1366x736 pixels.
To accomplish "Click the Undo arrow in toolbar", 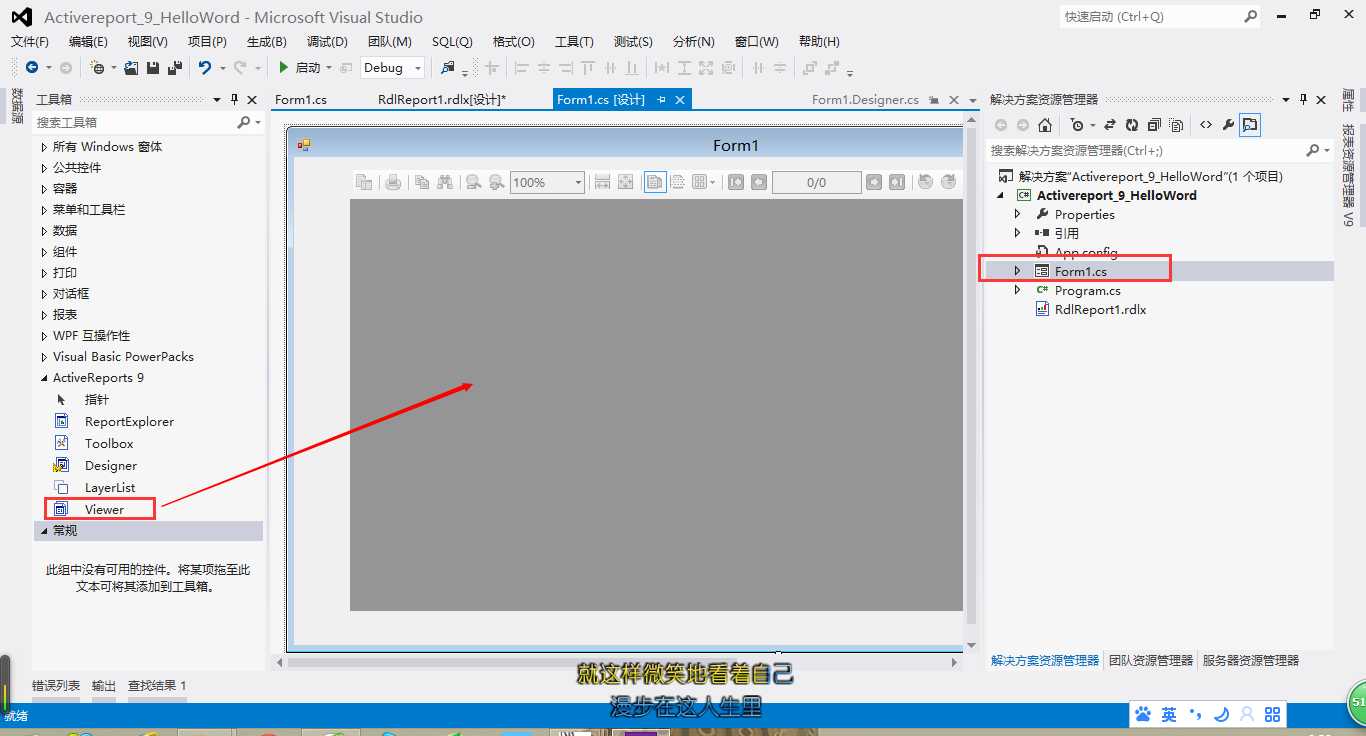I will tap(204, 67).
